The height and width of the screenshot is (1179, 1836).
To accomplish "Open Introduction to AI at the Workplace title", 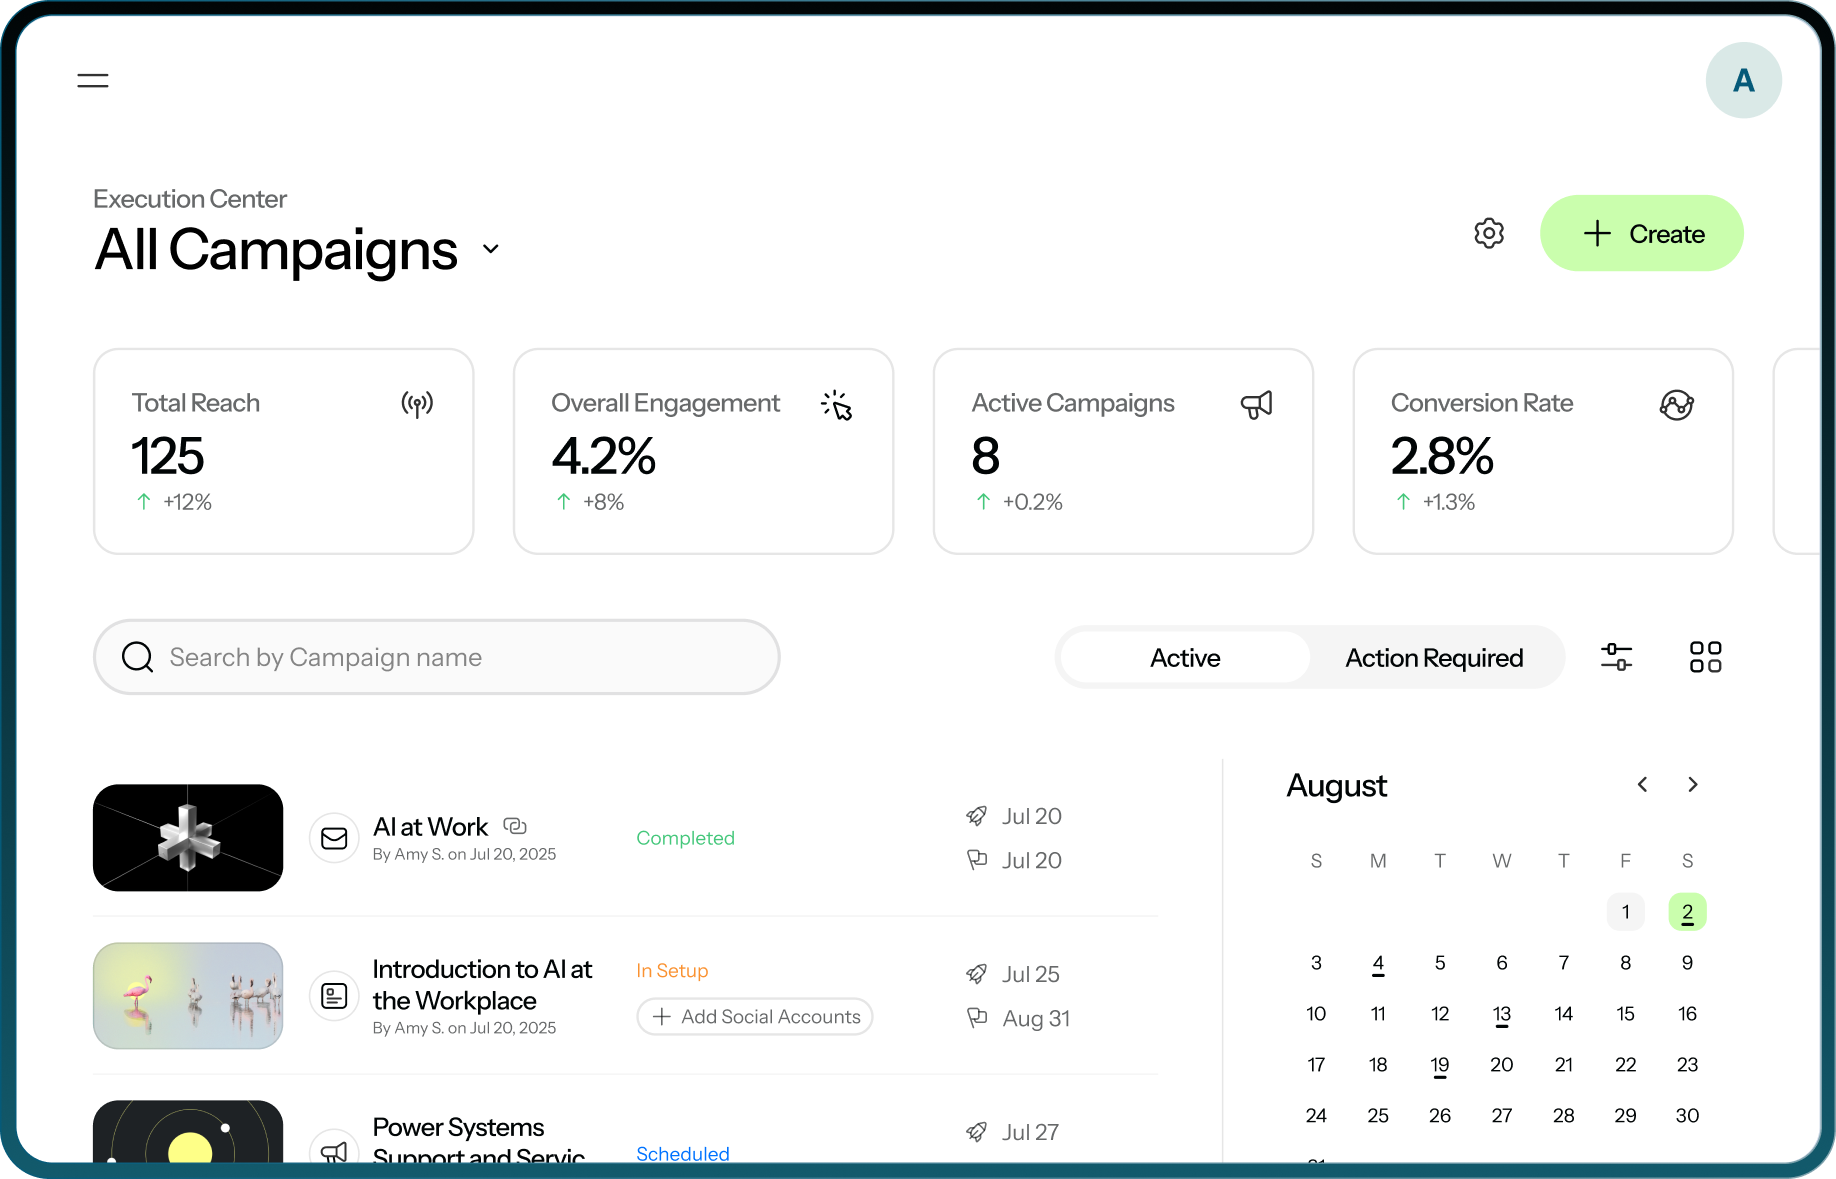I will tap(482, 985).
